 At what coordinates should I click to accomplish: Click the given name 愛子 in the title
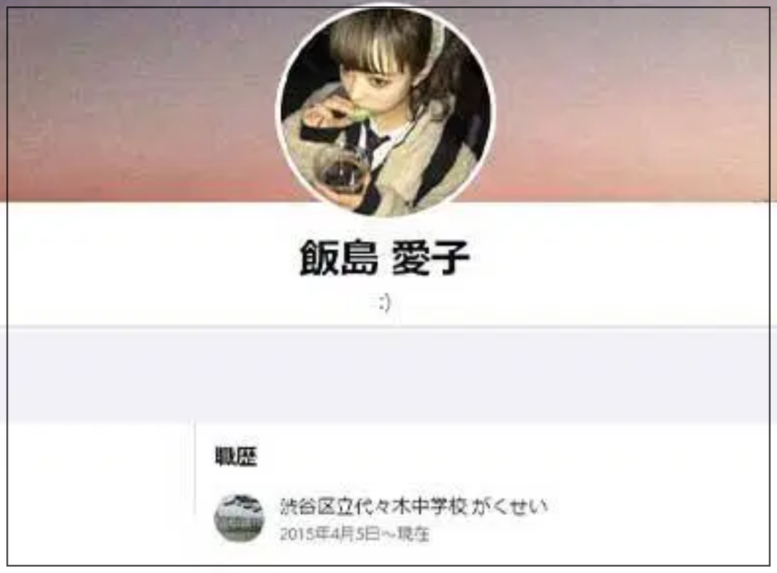[431, 257]
